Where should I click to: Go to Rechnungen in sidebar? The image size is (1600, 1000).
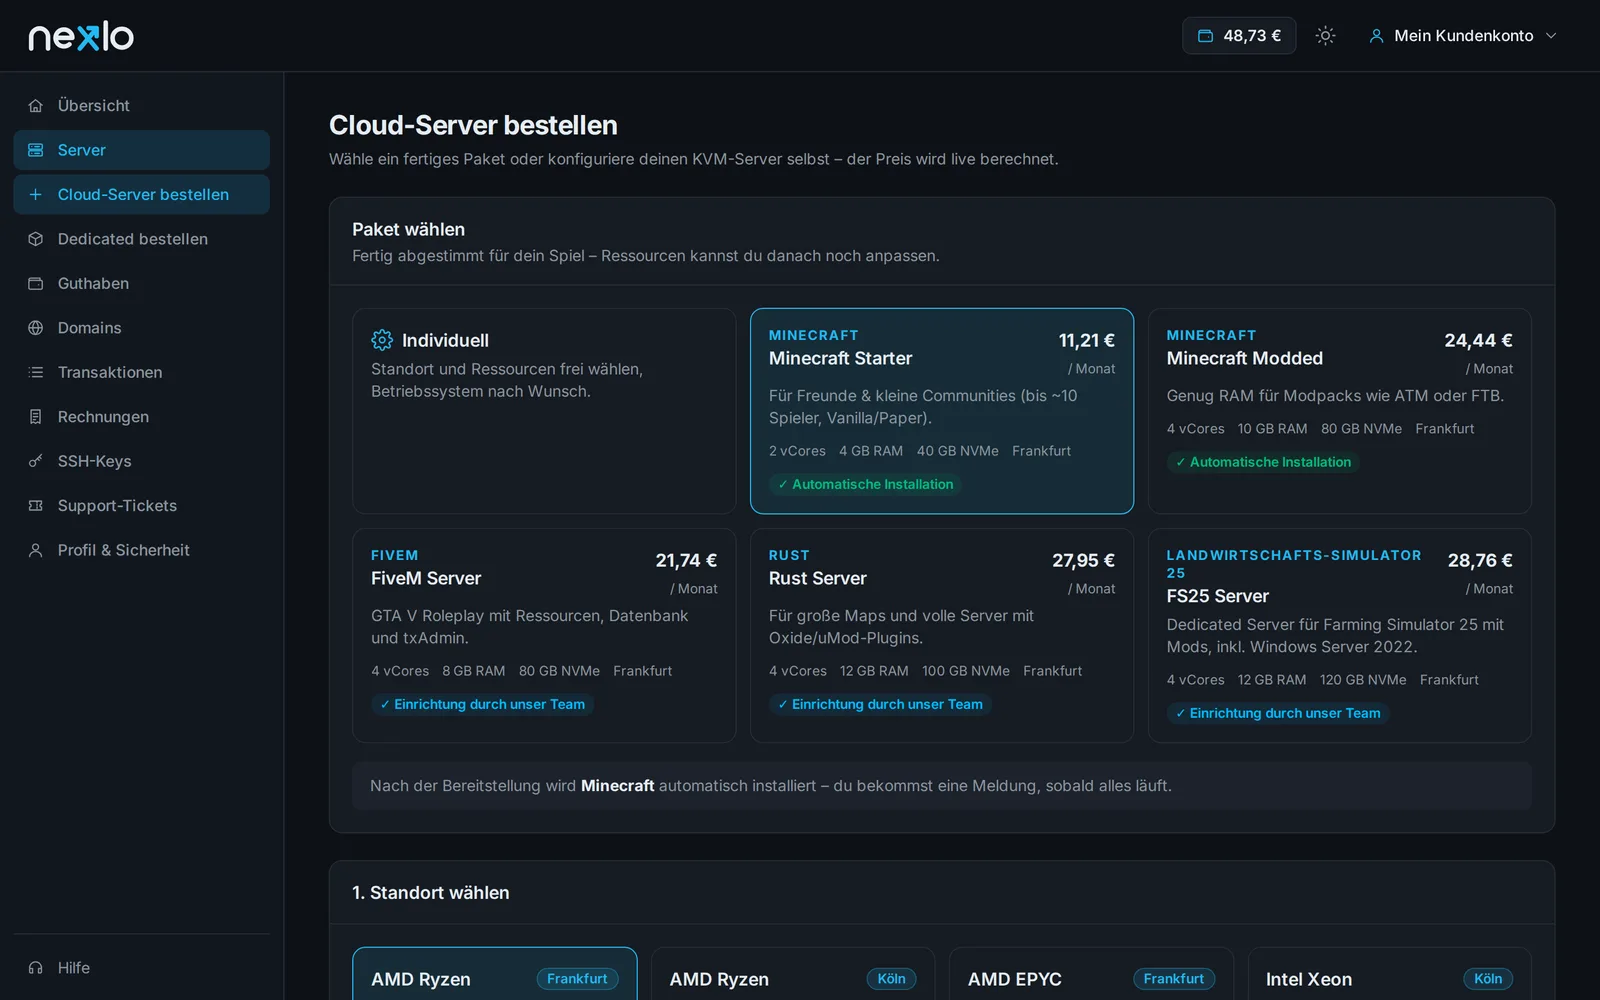coord(142,417)
